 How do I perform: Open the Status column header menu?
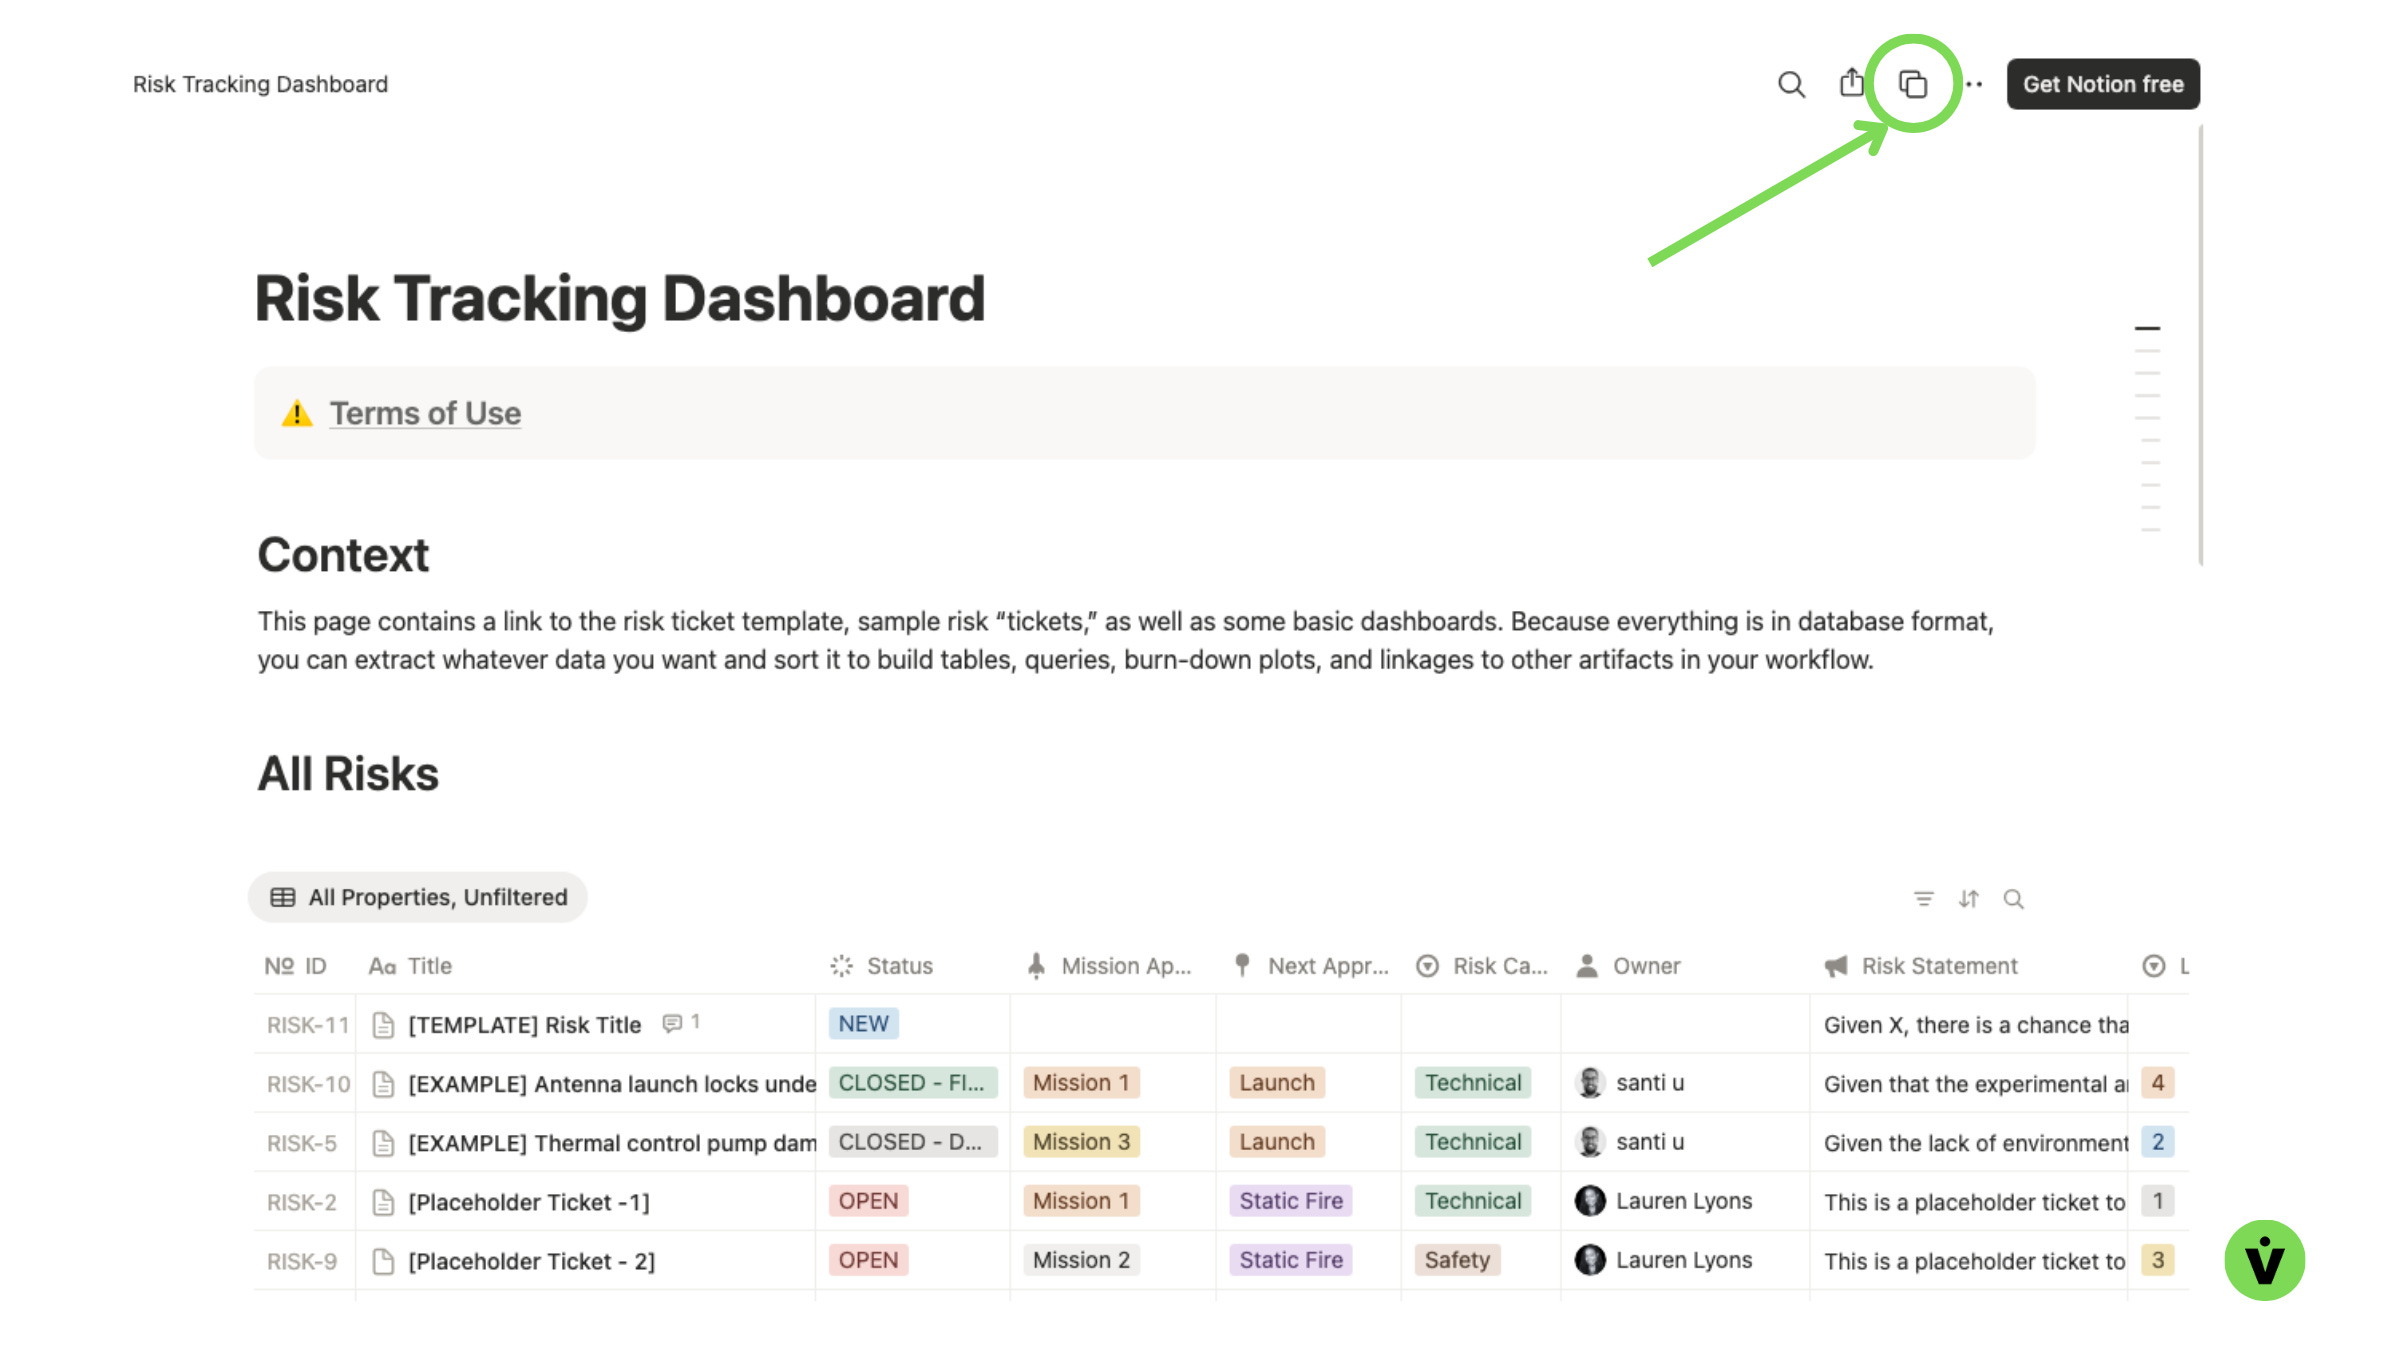(x=898, y=966)
